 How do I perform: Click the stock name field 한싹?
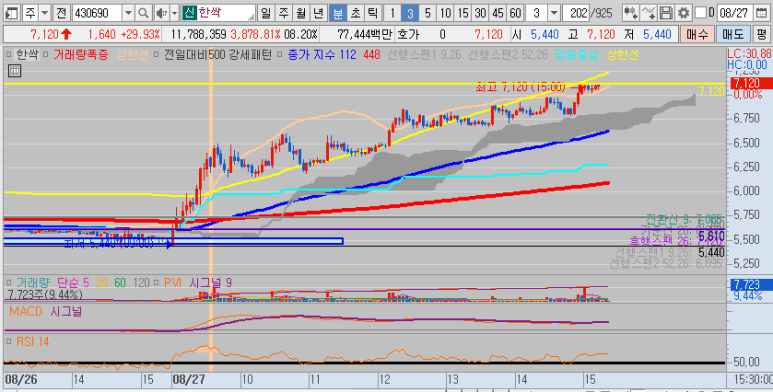tap(226, 13)
